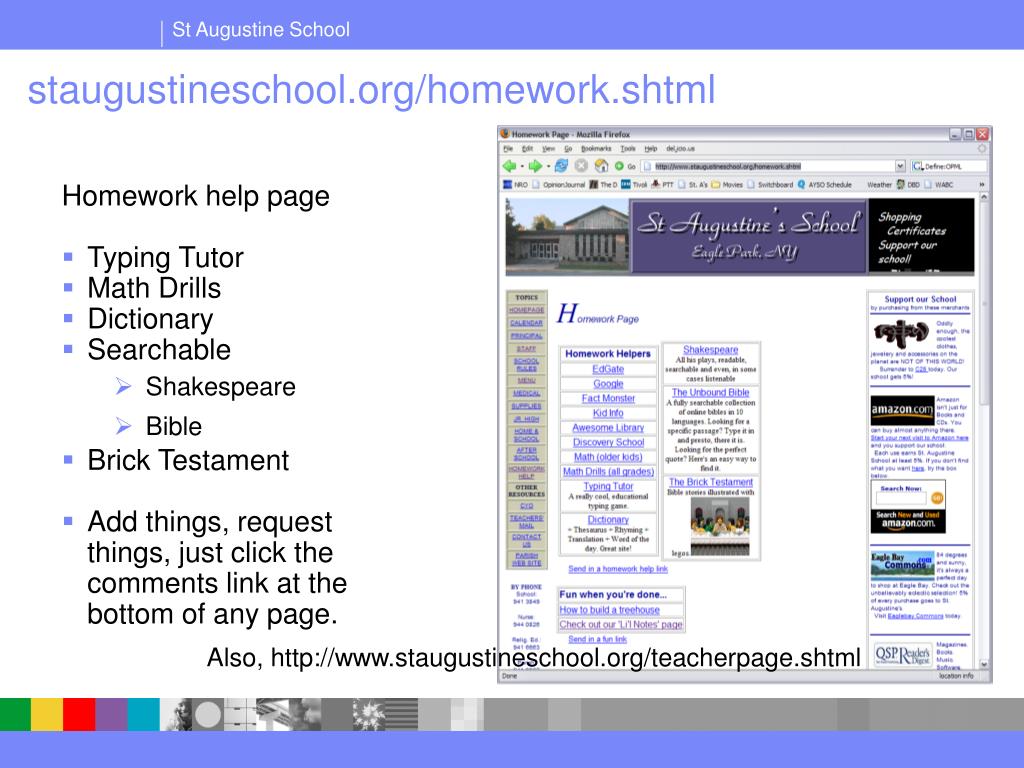Image resolution: width=1024 pixels, height=768 pixels.
Task: Click the Amazon Search Now text field
Action: click(x=901, y=498)
